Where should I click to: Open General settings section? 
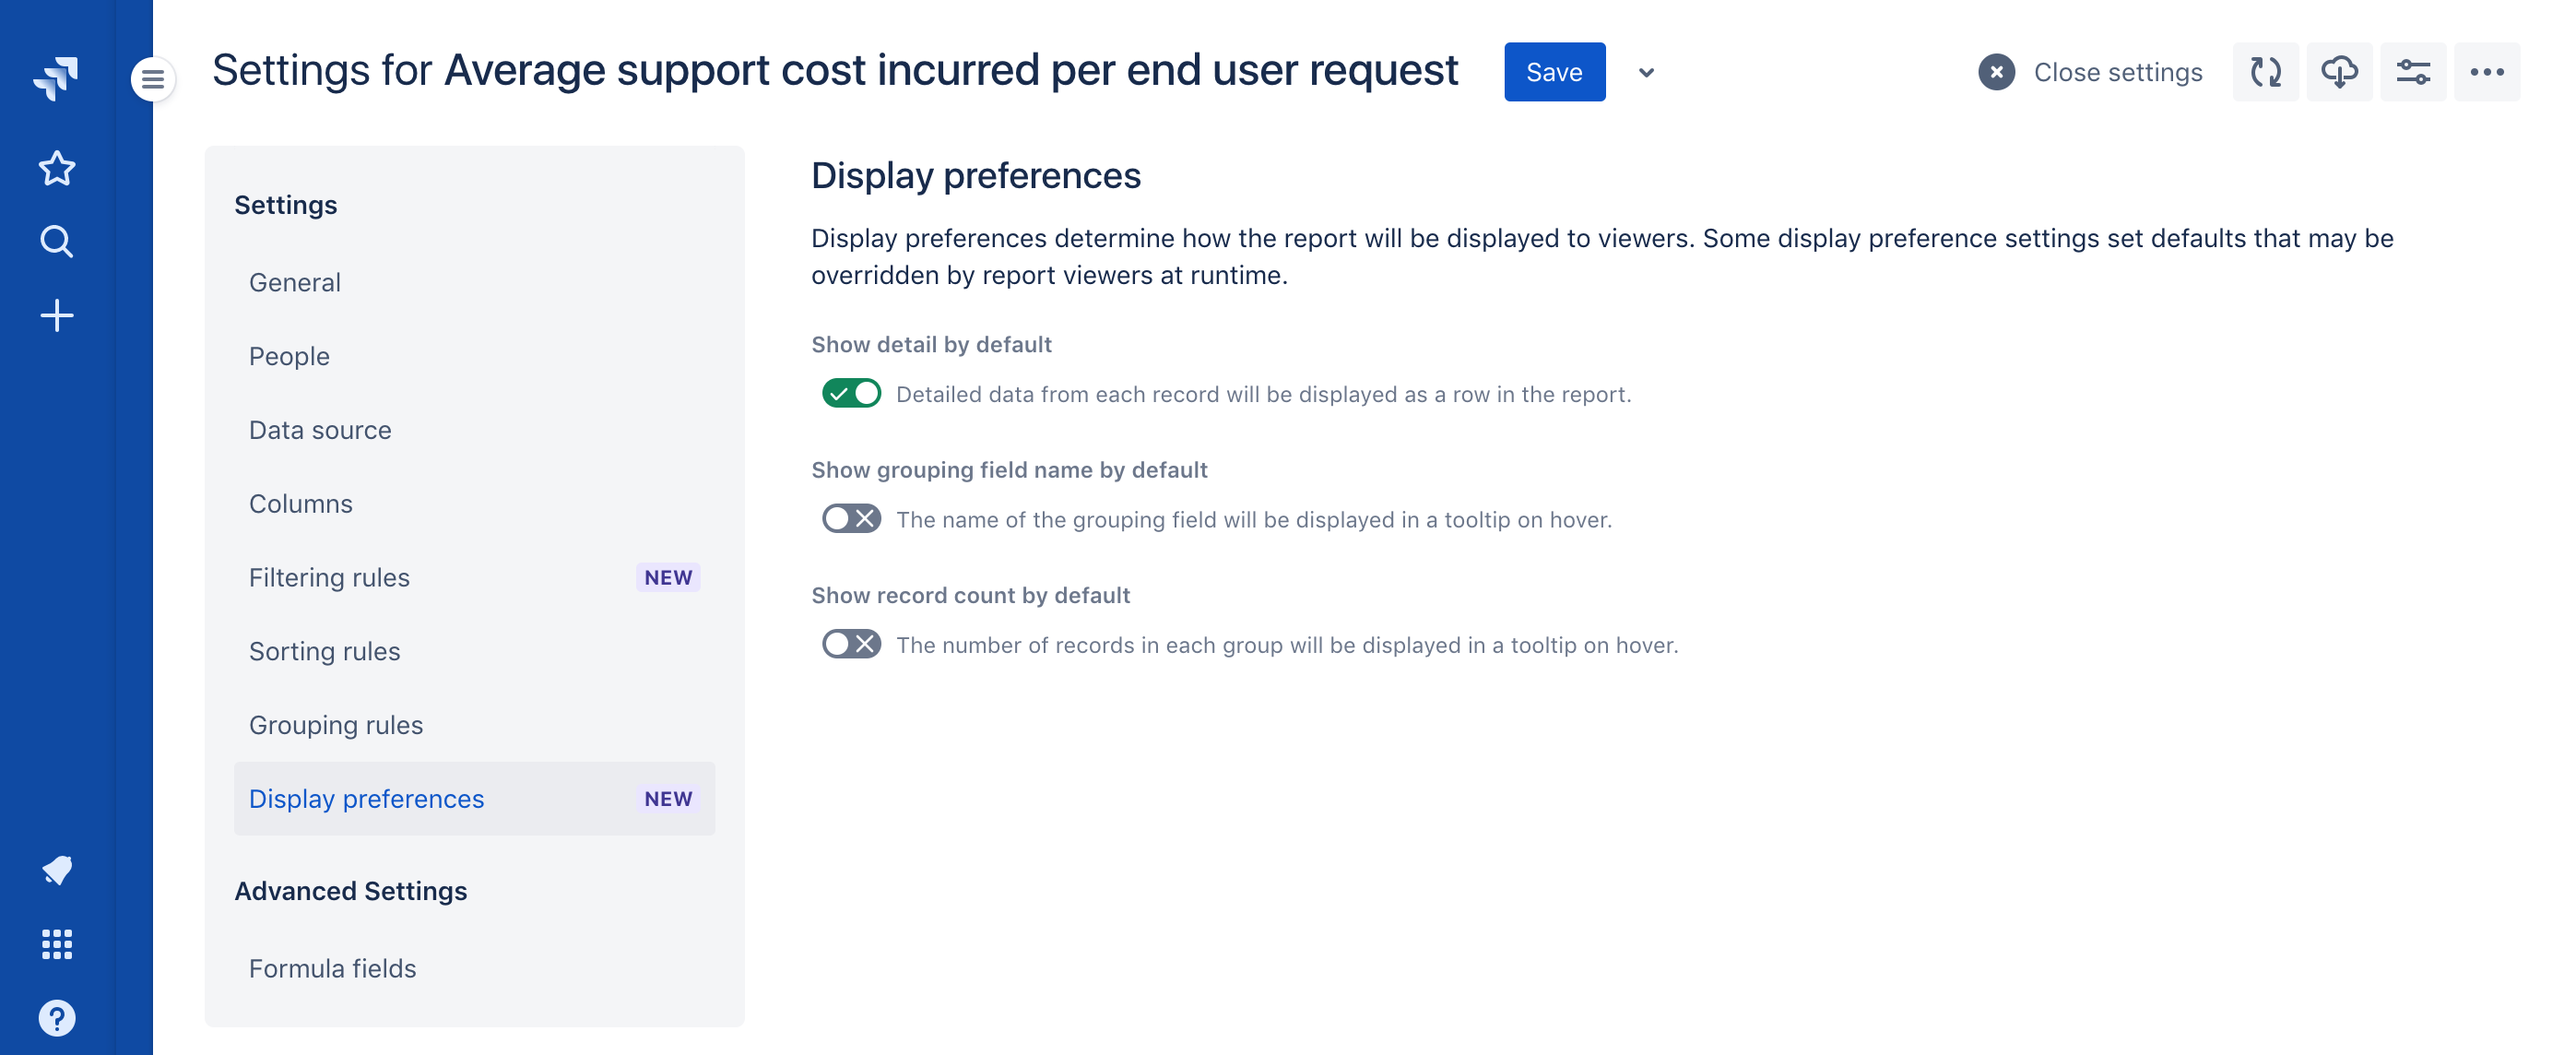[x=474, y=282]
